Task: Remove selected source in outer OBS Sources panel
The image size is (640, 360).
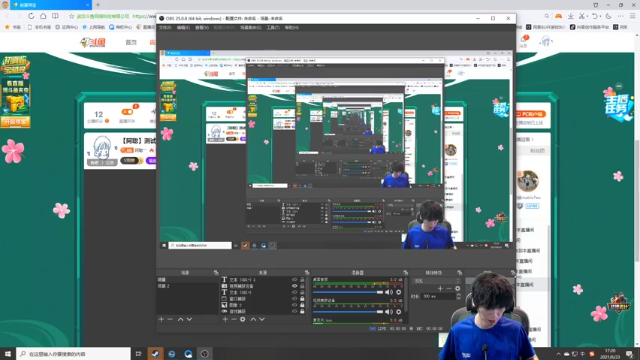Action: tap(234, 319)
